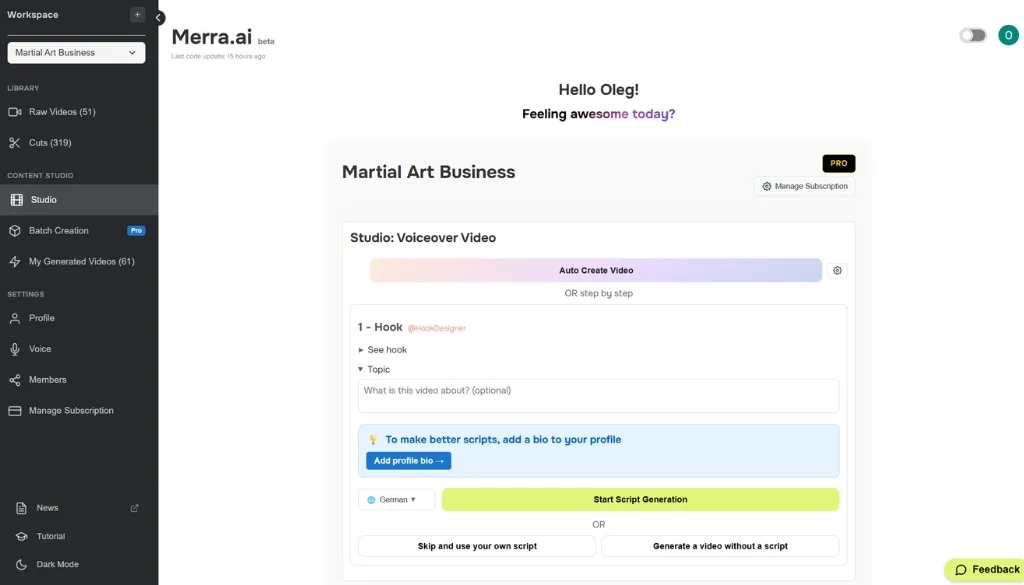1024x585 pixels.
Task: Flip the switch next to the avatar
Action: (x=971, y=34)
